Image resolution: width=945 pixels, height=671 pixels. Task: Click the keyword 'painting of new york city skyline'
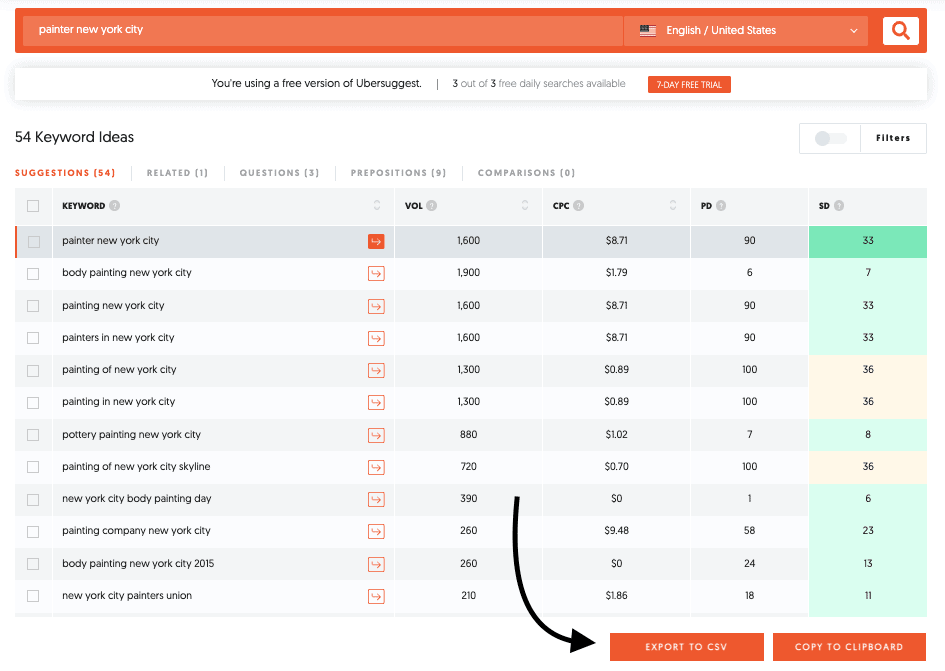136,466
